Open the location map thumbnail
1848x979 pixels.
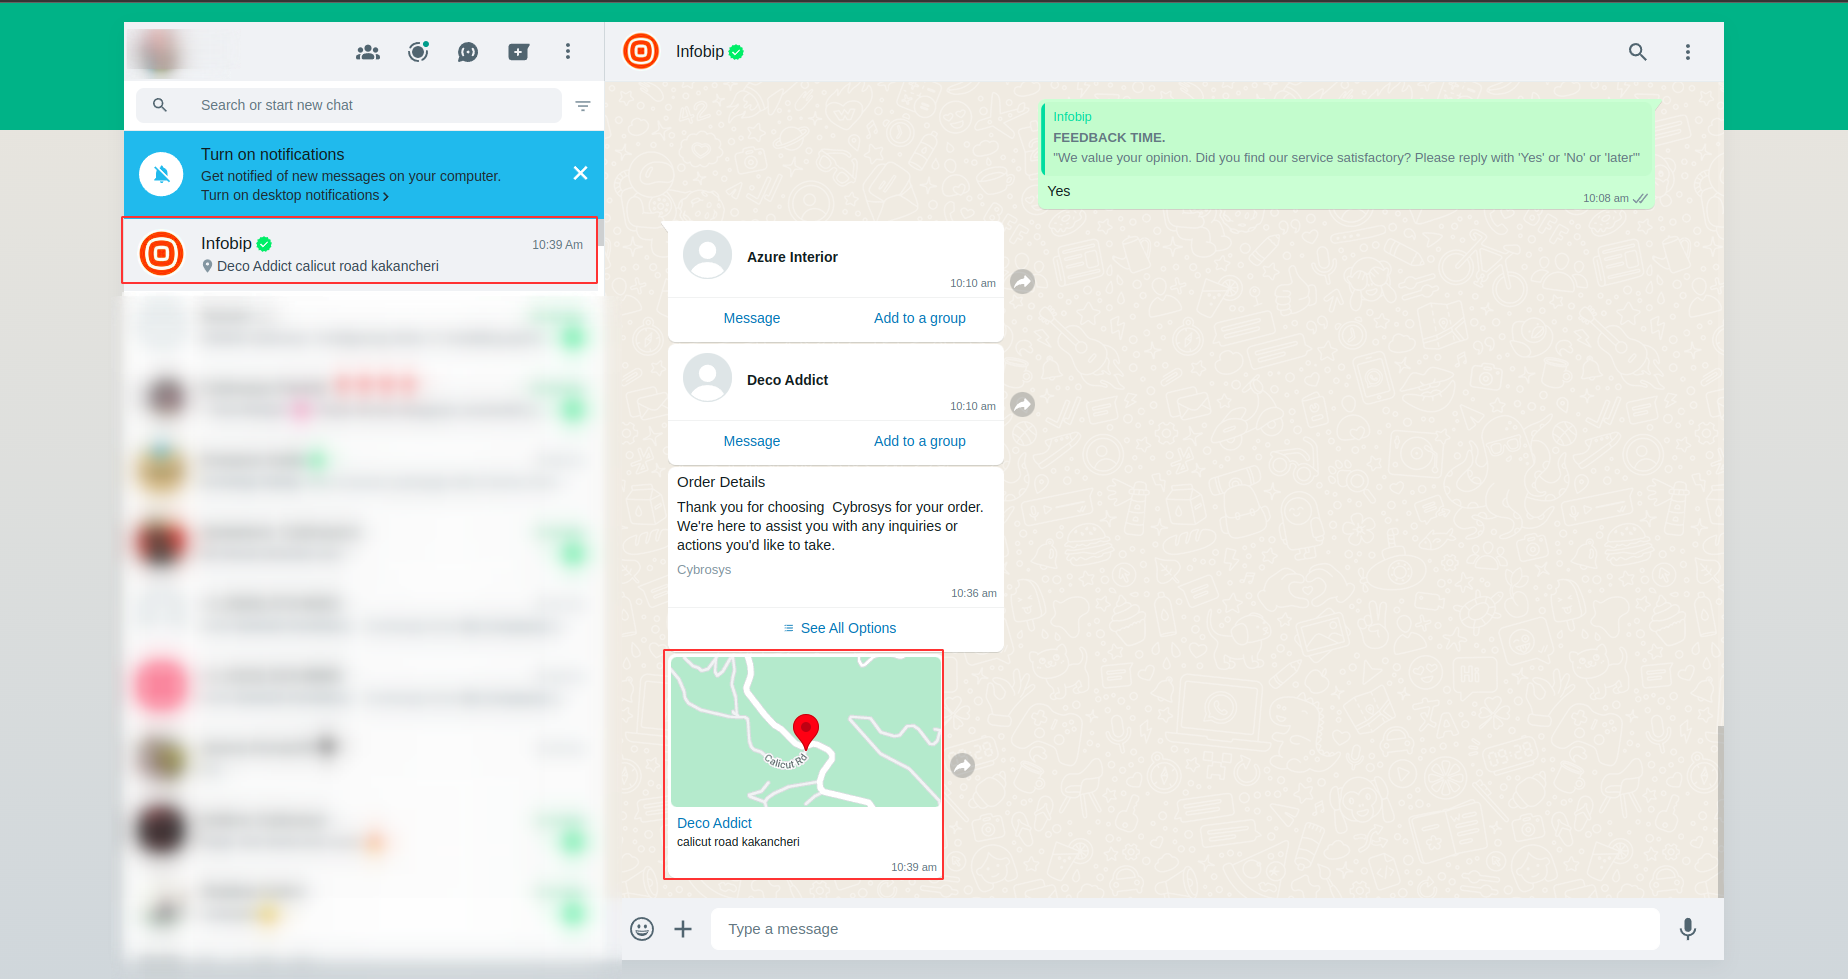coord(805,732)
